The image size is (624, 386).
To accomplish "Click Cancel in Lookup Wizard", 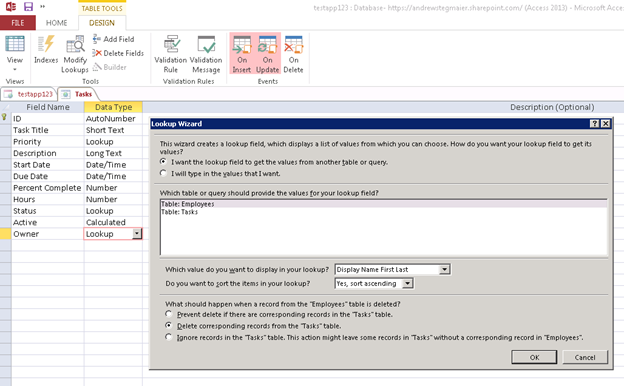I will click(x=585, y=357).
